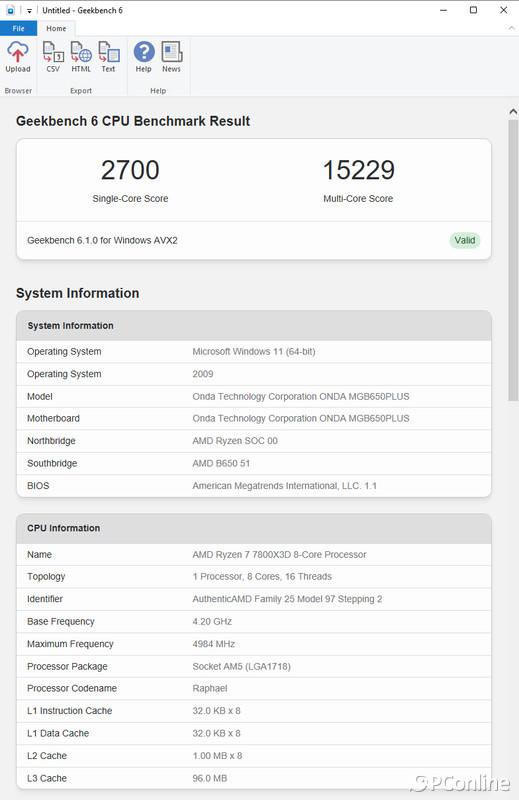Click the Northbridge row label
The width and height of the screenshot is (519, 800).
pos(51,441)
